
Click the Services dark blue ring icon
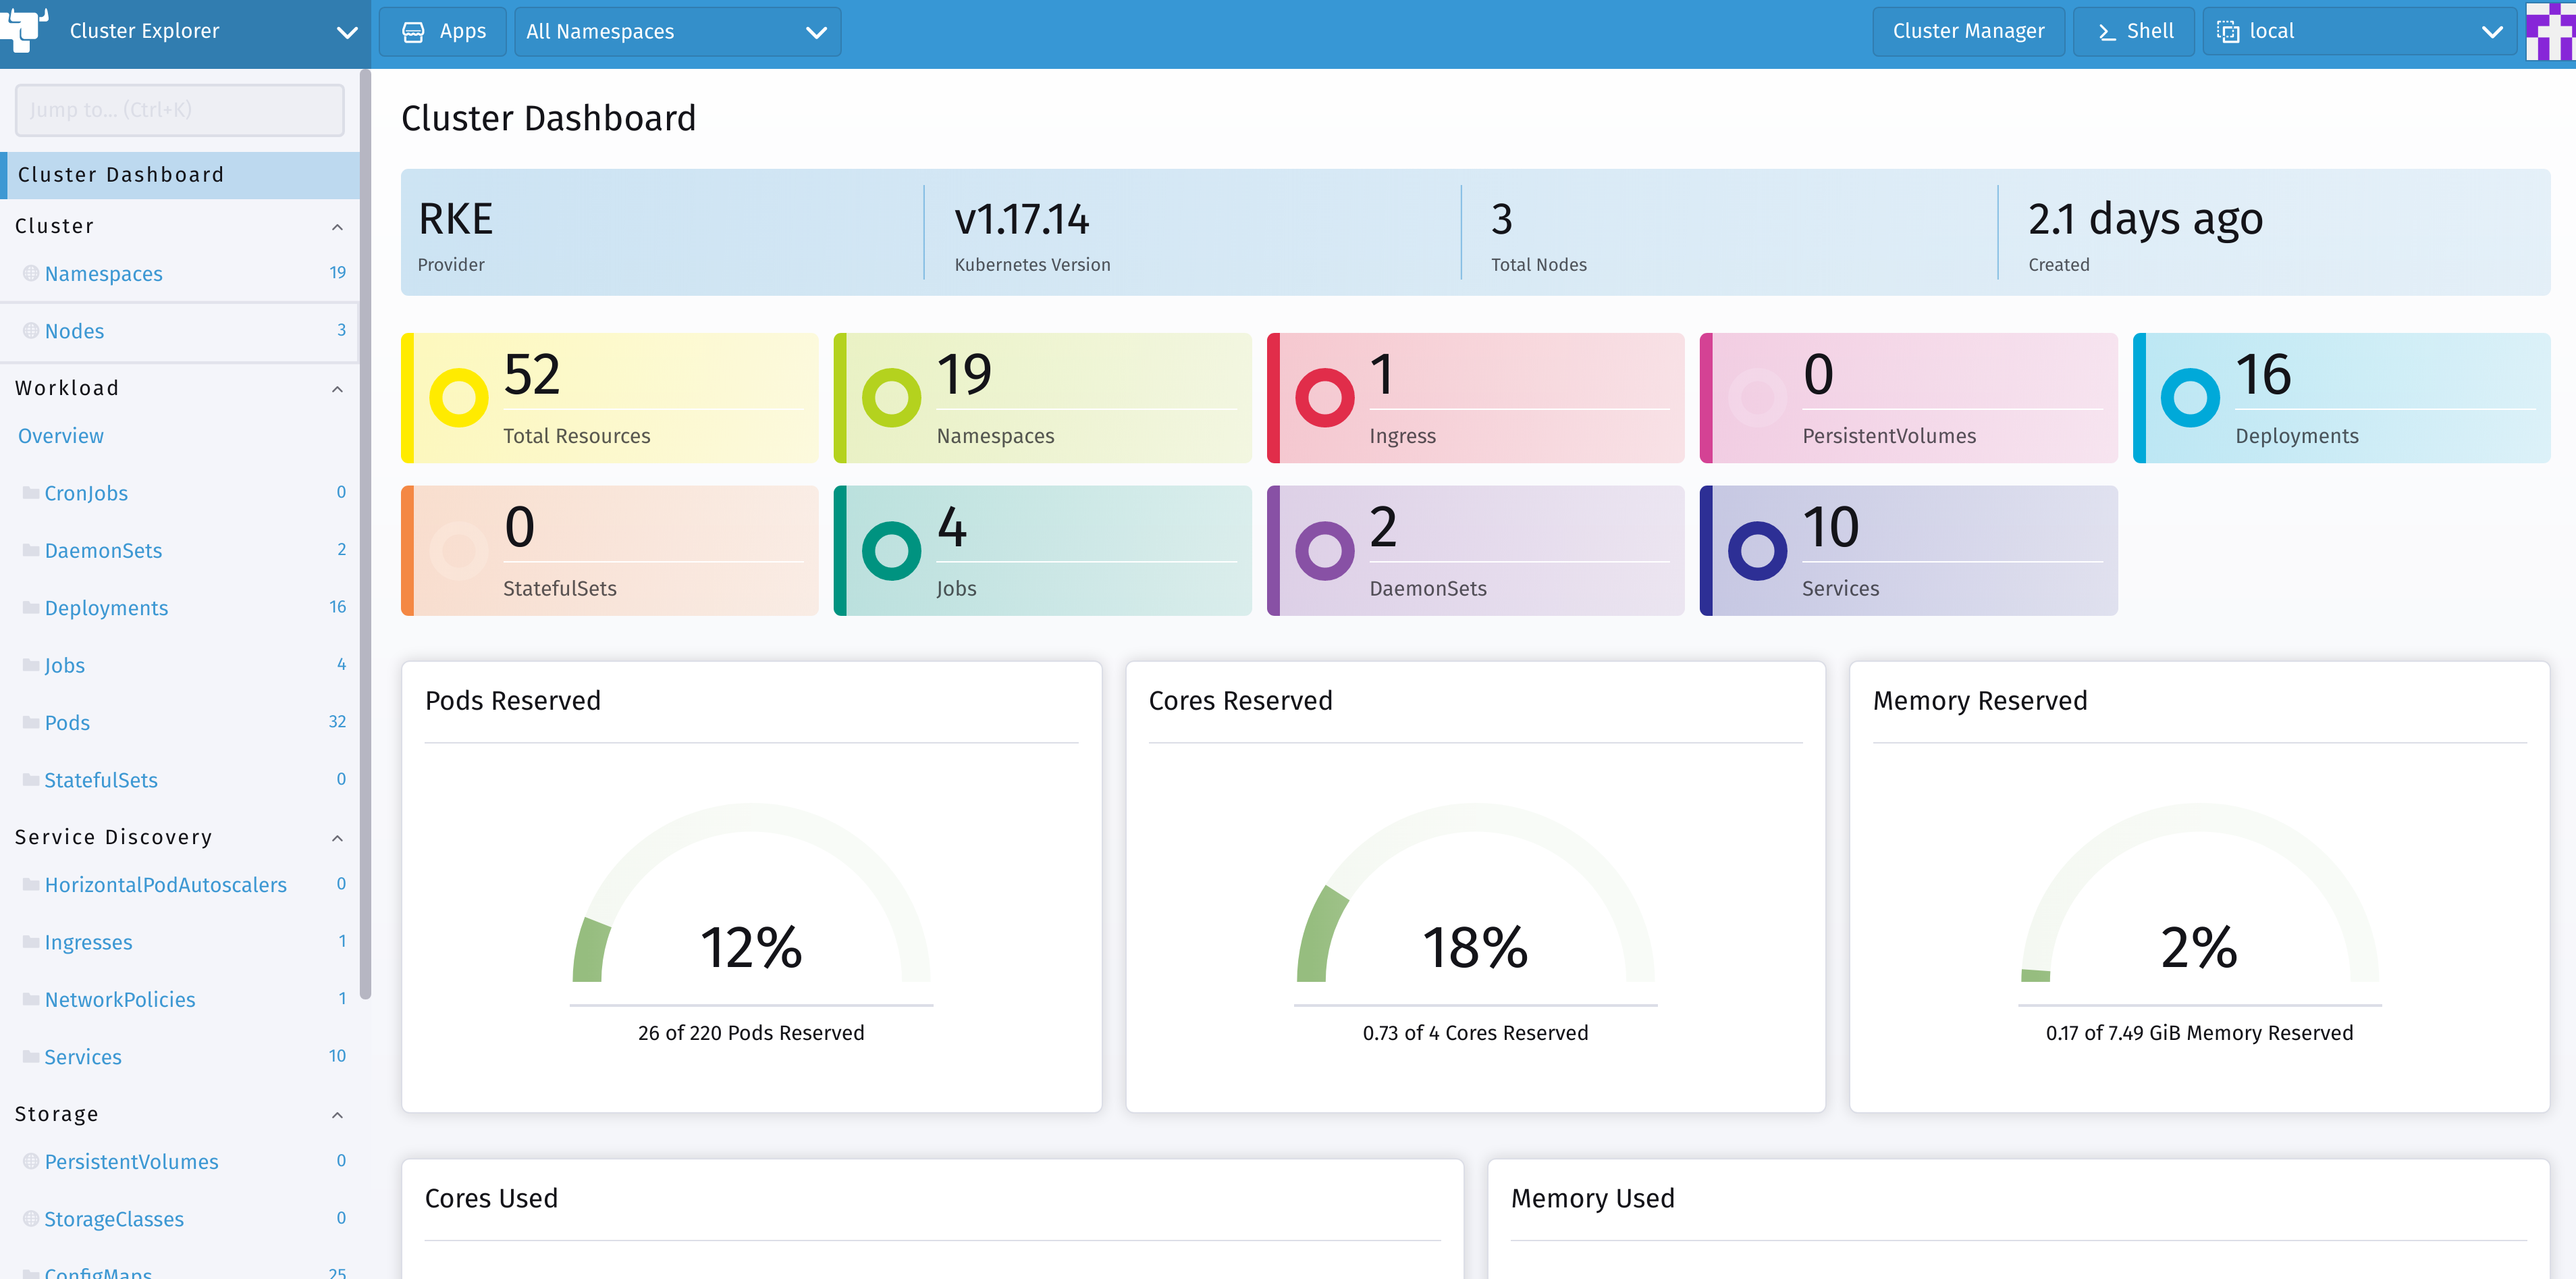coord(1757,551)
